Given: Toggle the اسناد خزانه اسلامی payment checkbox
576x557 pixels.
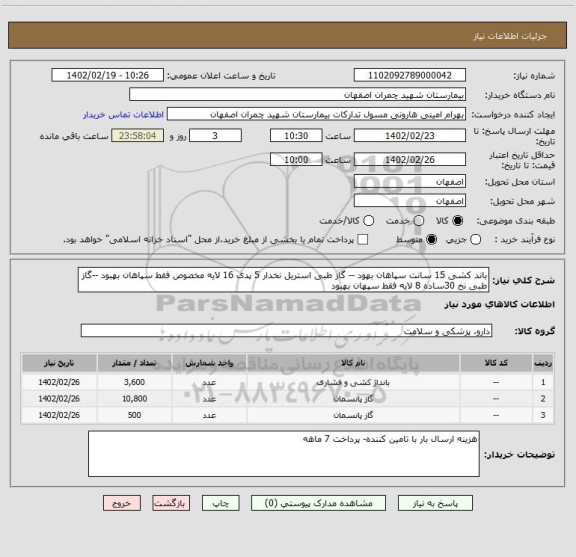Looking at the screenshot, I should click(363, 240).
